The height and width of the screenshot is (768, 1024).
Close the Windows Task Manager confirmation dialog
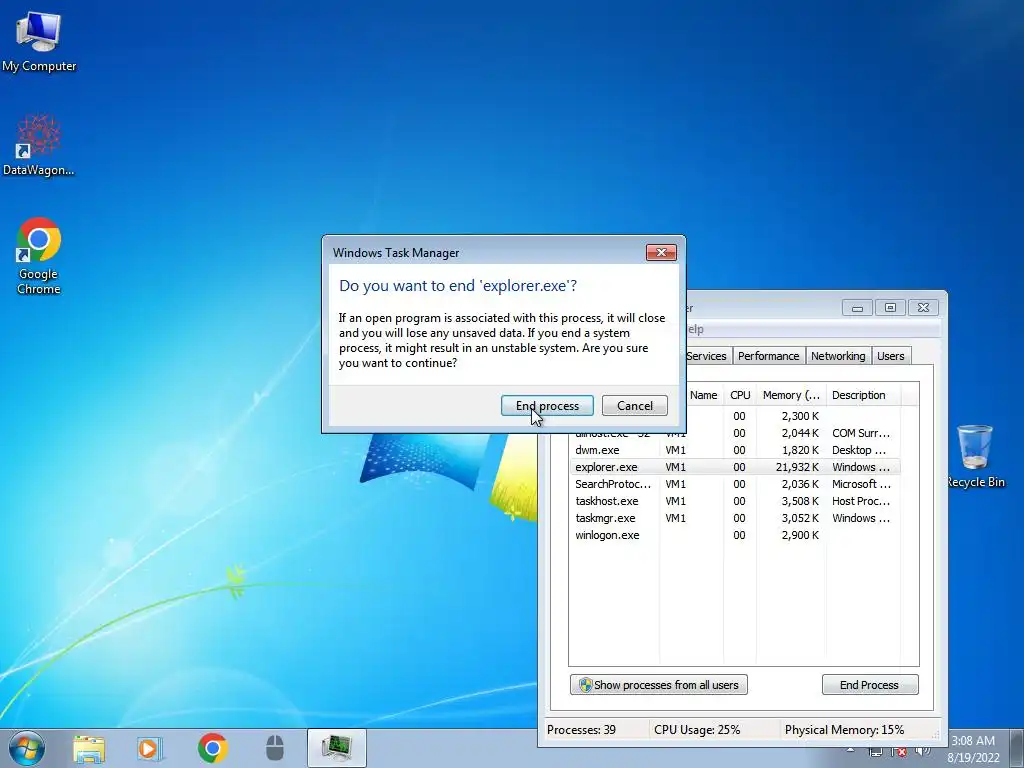(x=661, y=253)
